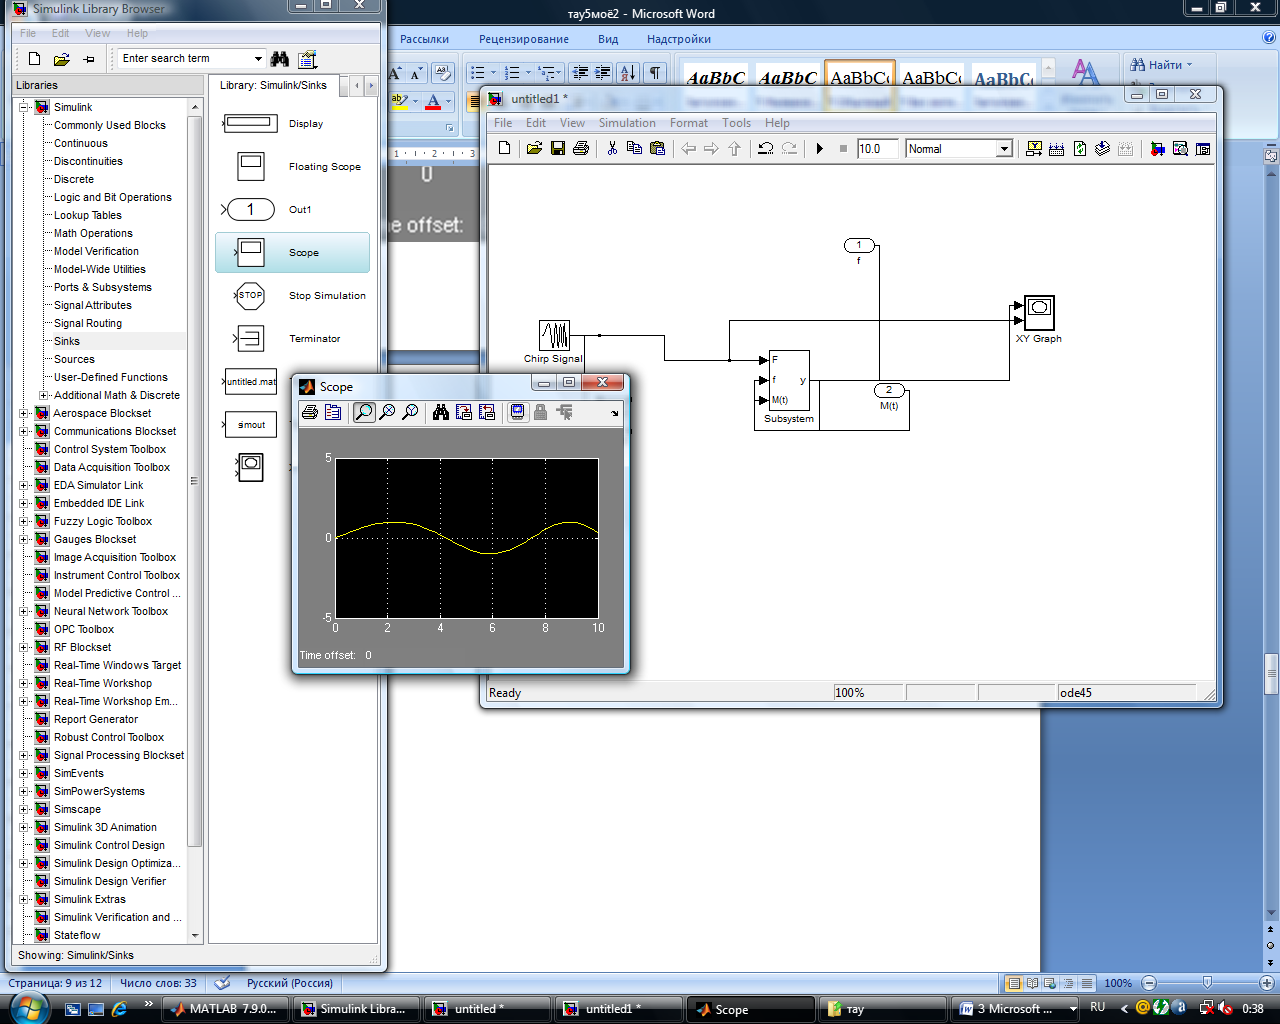
Task: Click simulation stop time field 10.0
Action: [878, 149]
